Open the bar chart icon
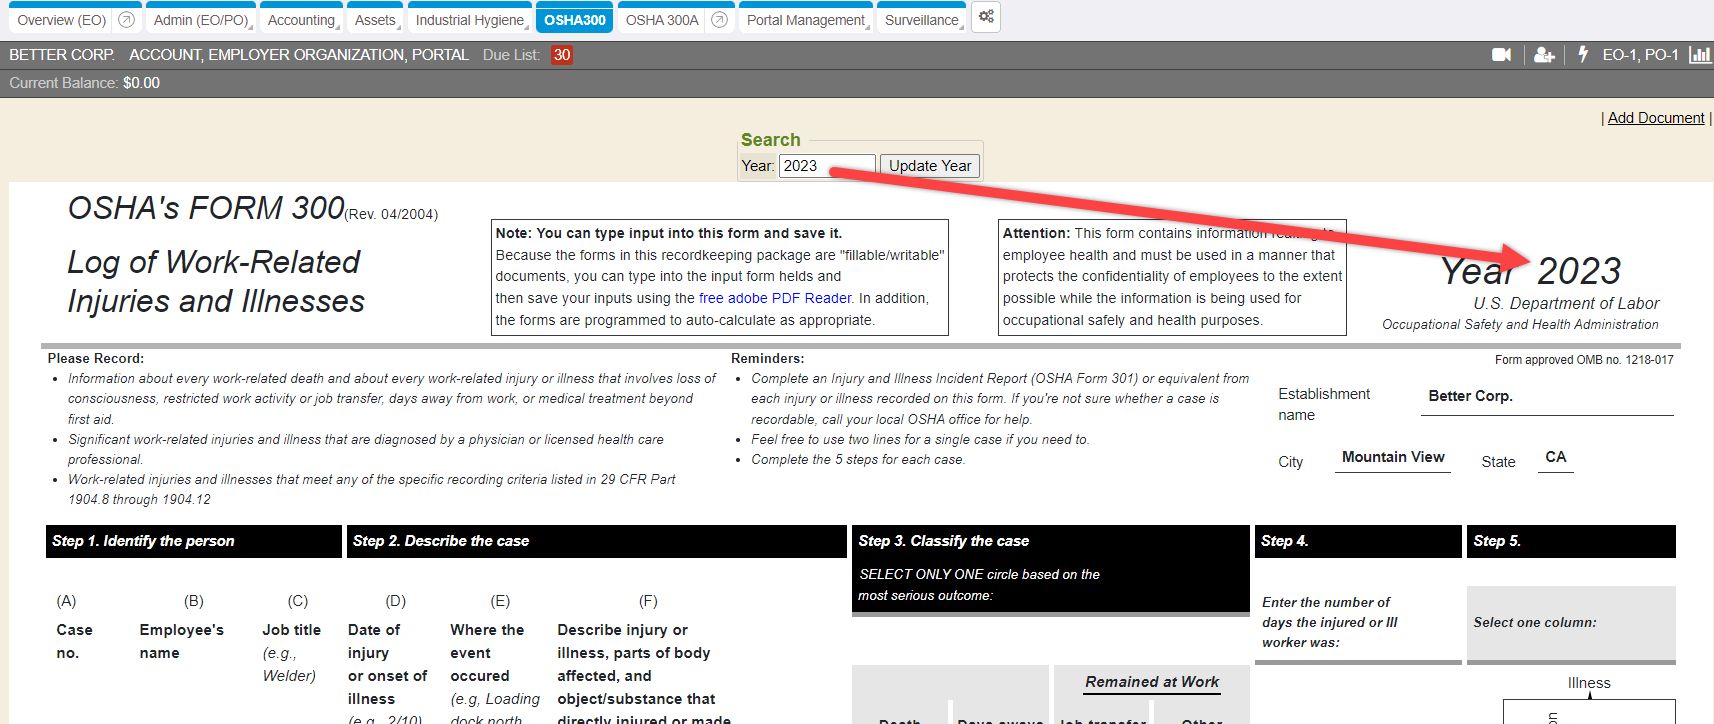Screen dimensions: 1714x724 (1699, 55)
